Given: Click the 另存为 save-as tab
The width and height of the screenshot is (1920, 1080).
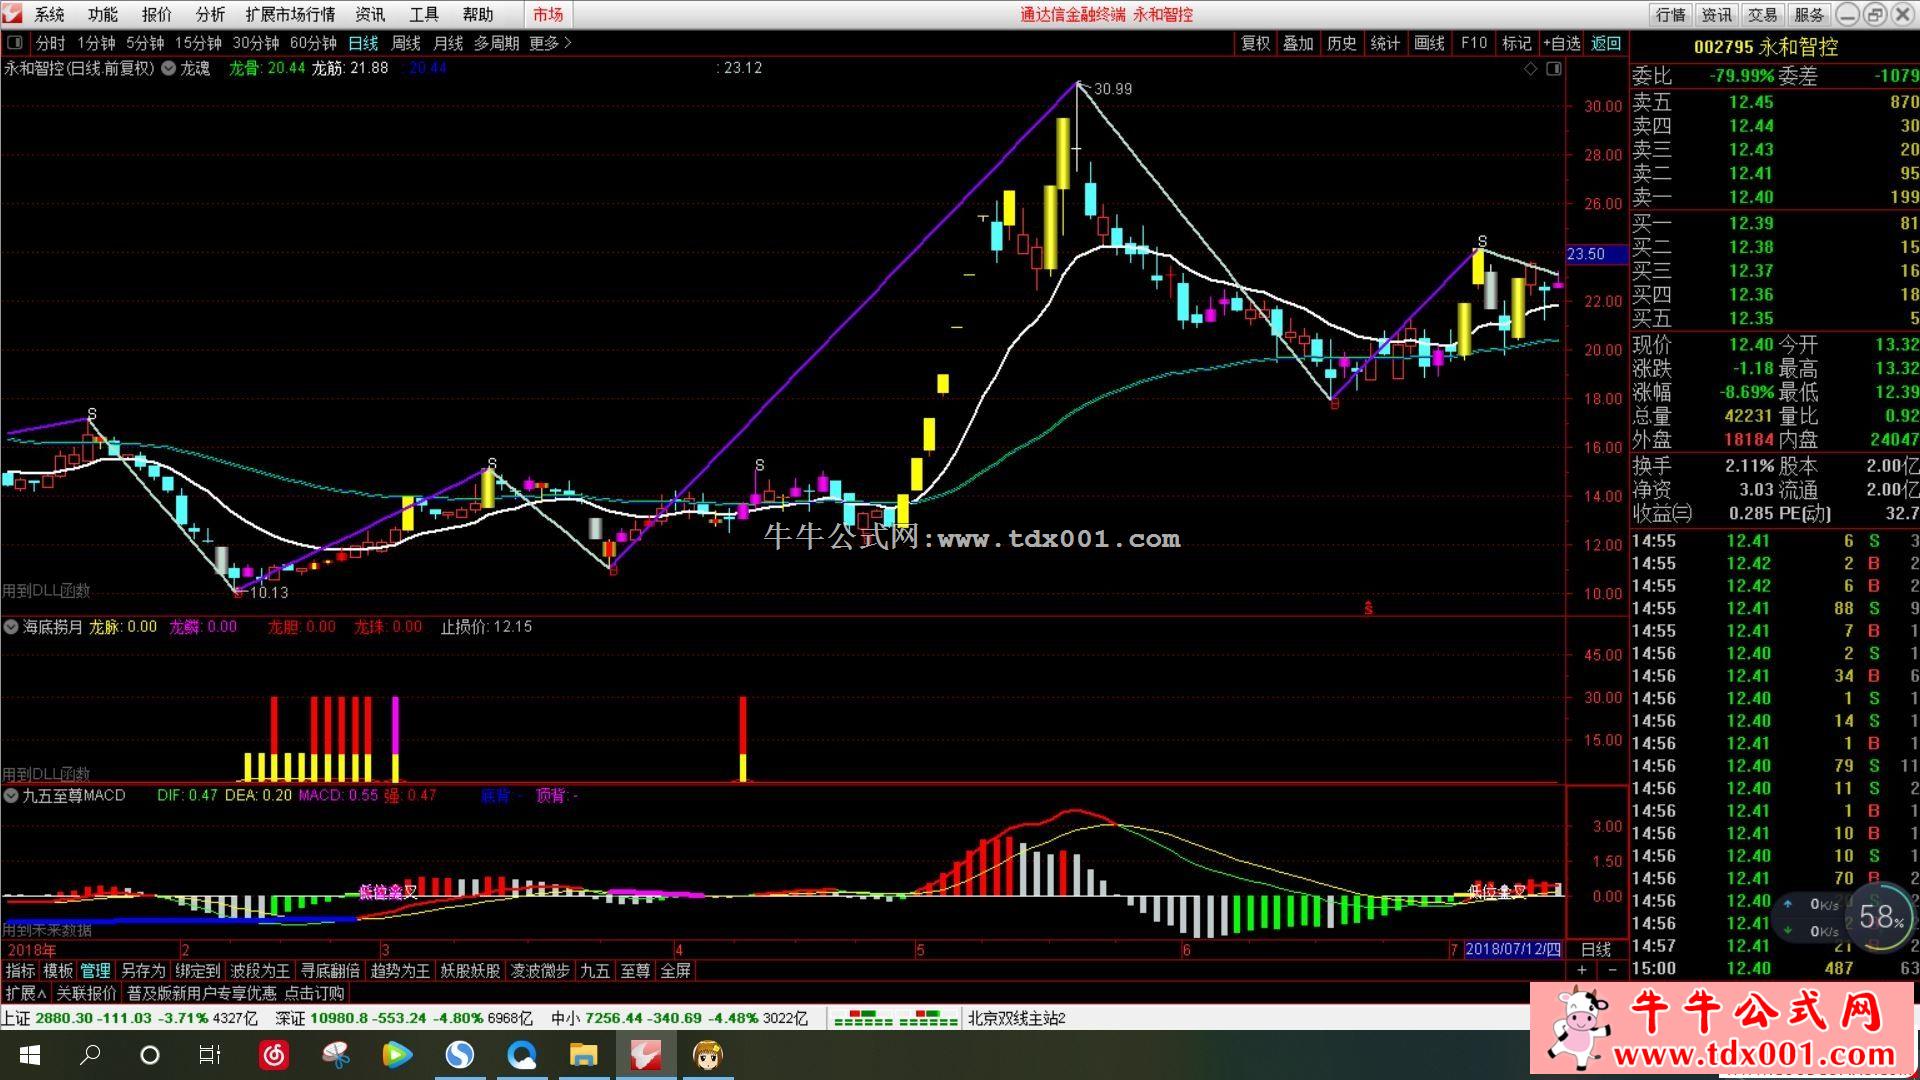Looking at the screenshot, I should 143,970.
